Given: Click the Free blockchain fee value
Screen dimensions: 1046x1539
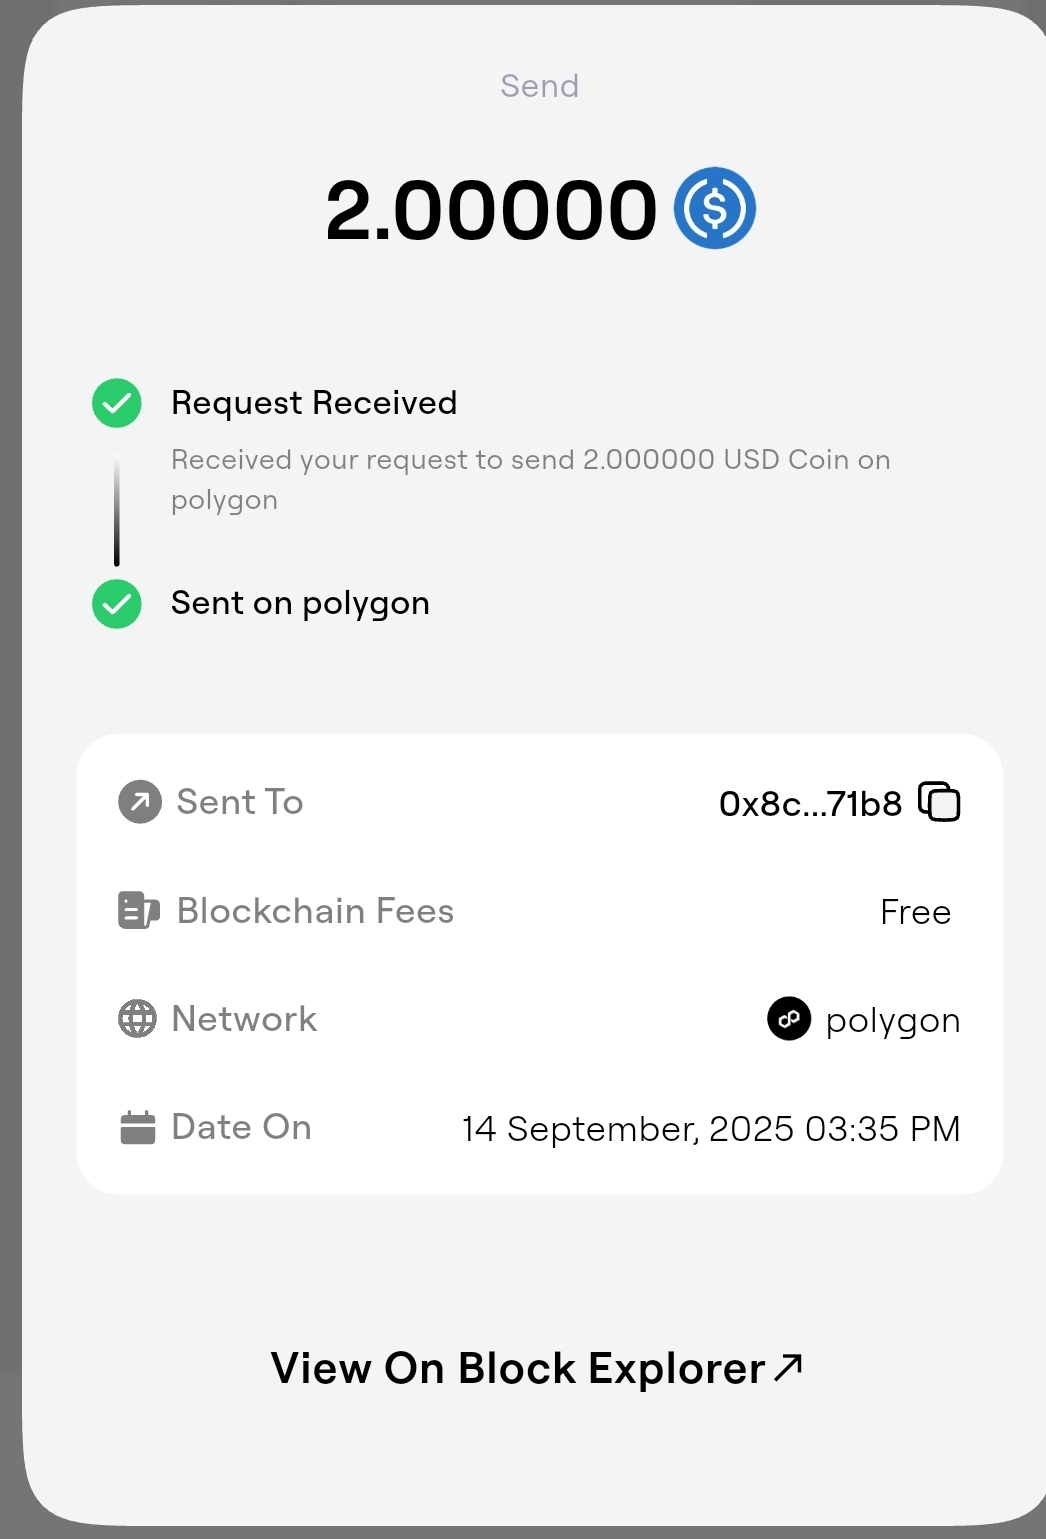Looking at the screenshot, I should tap(915, 912).
